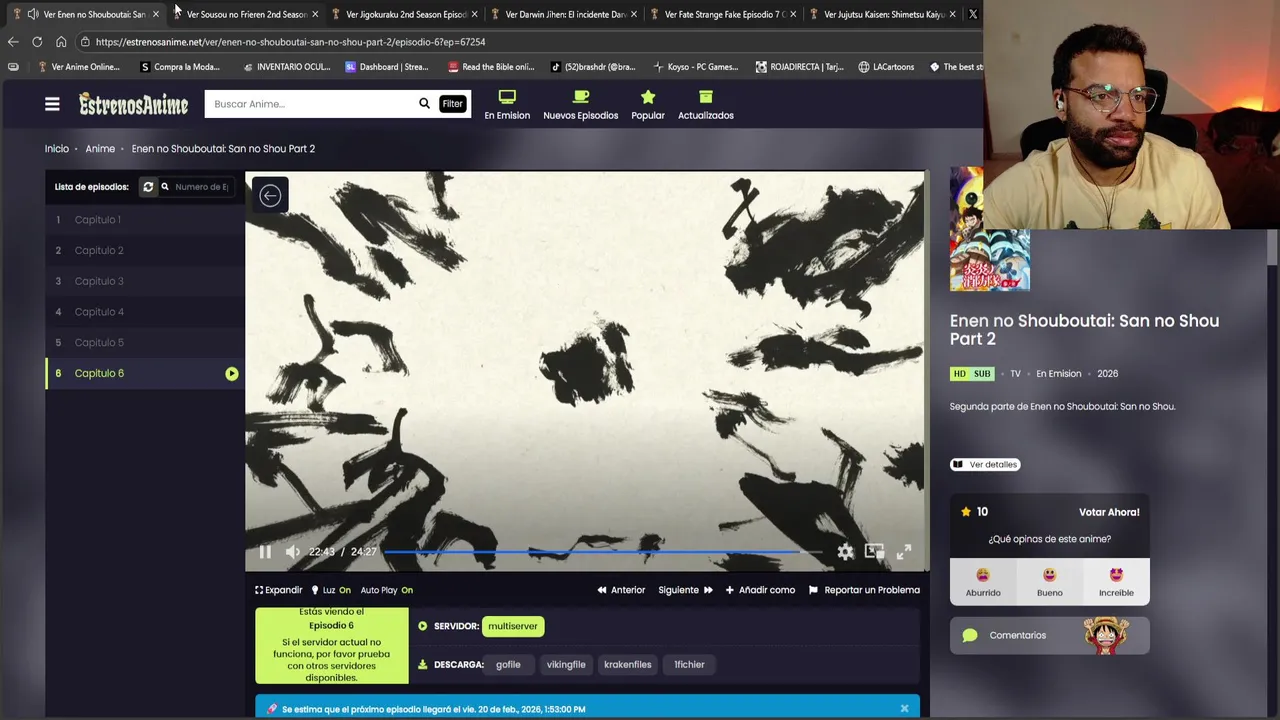Select Capitulo 3 in episode list
Viewport: 1280px width, 720px height.
coord(145,281)
